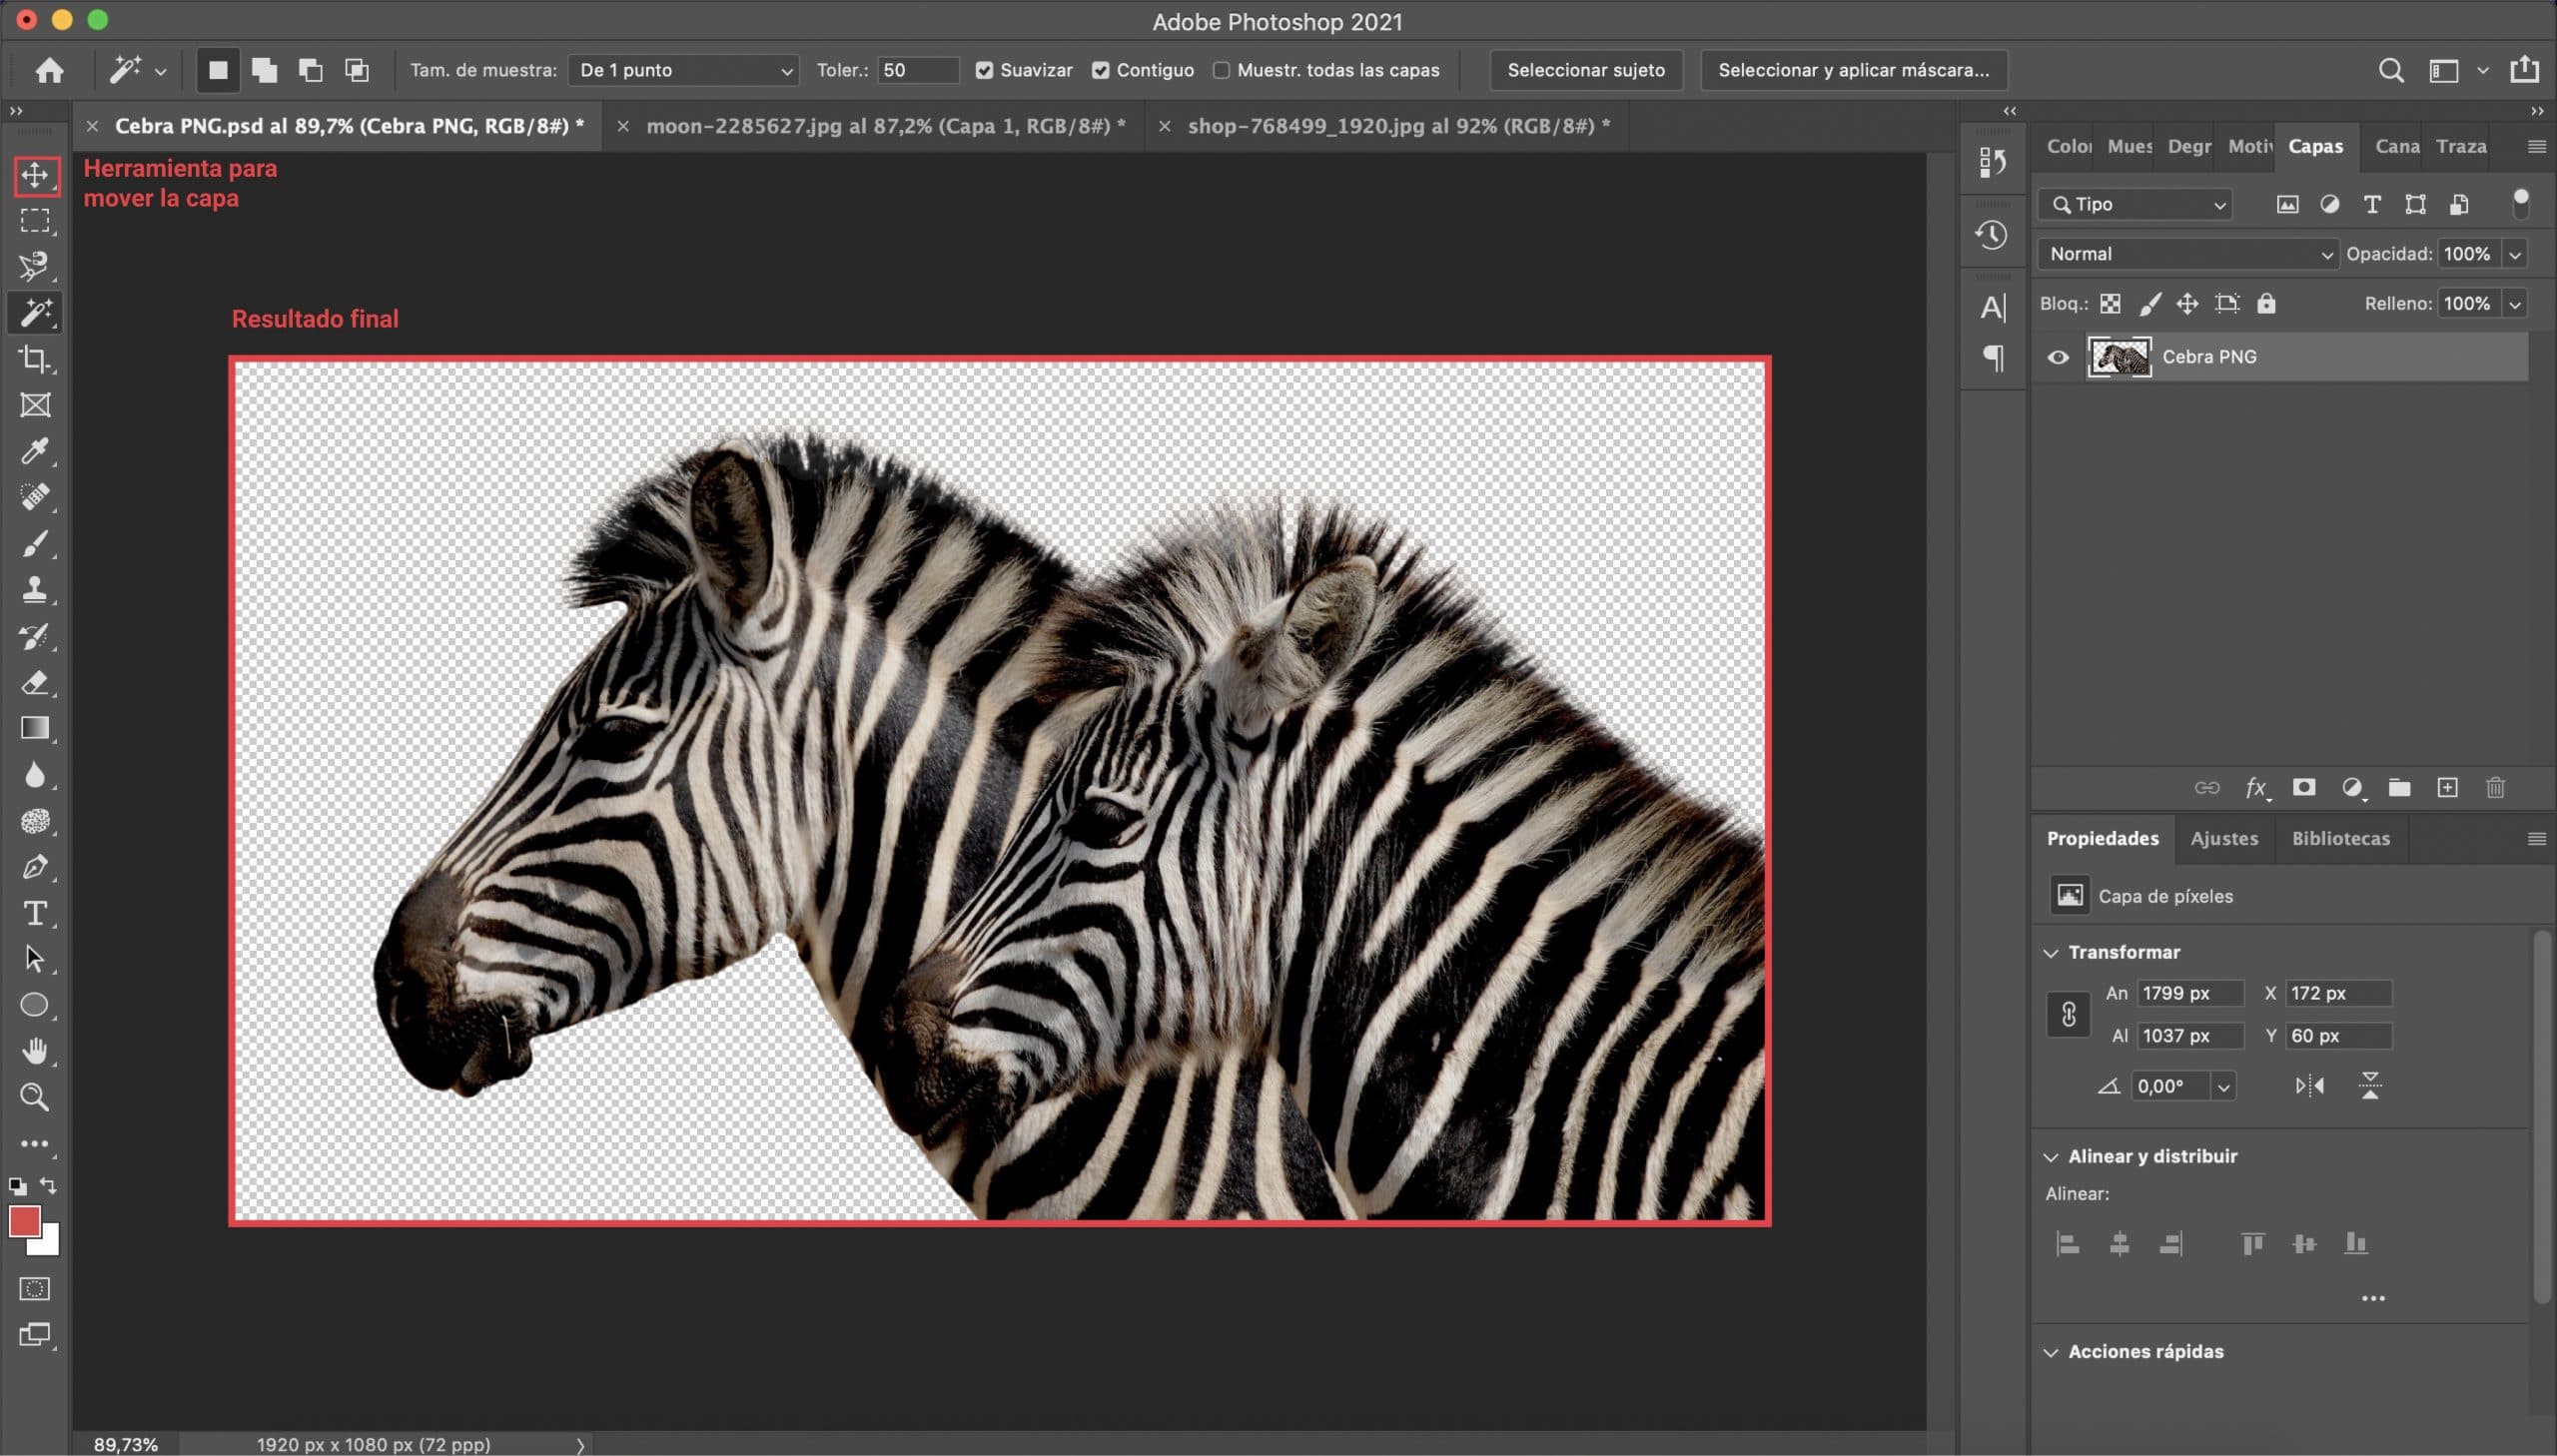Select the Lasso tool

[35, 267]
